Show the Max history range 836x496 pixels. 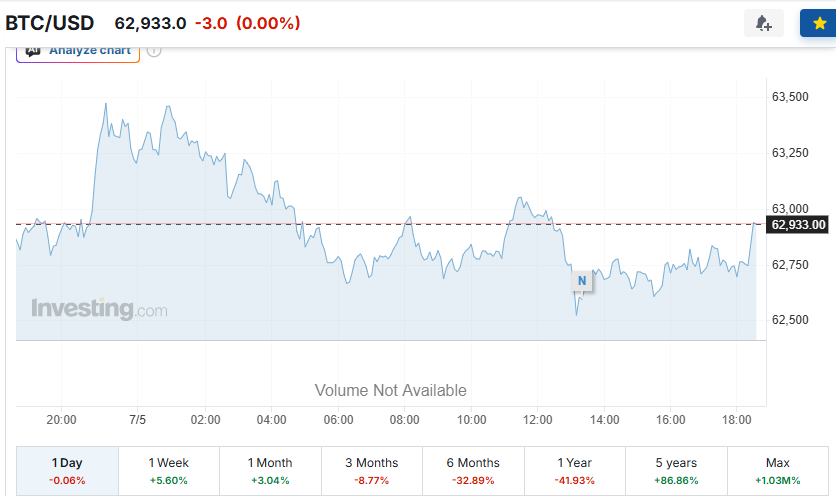click(777, 471)
